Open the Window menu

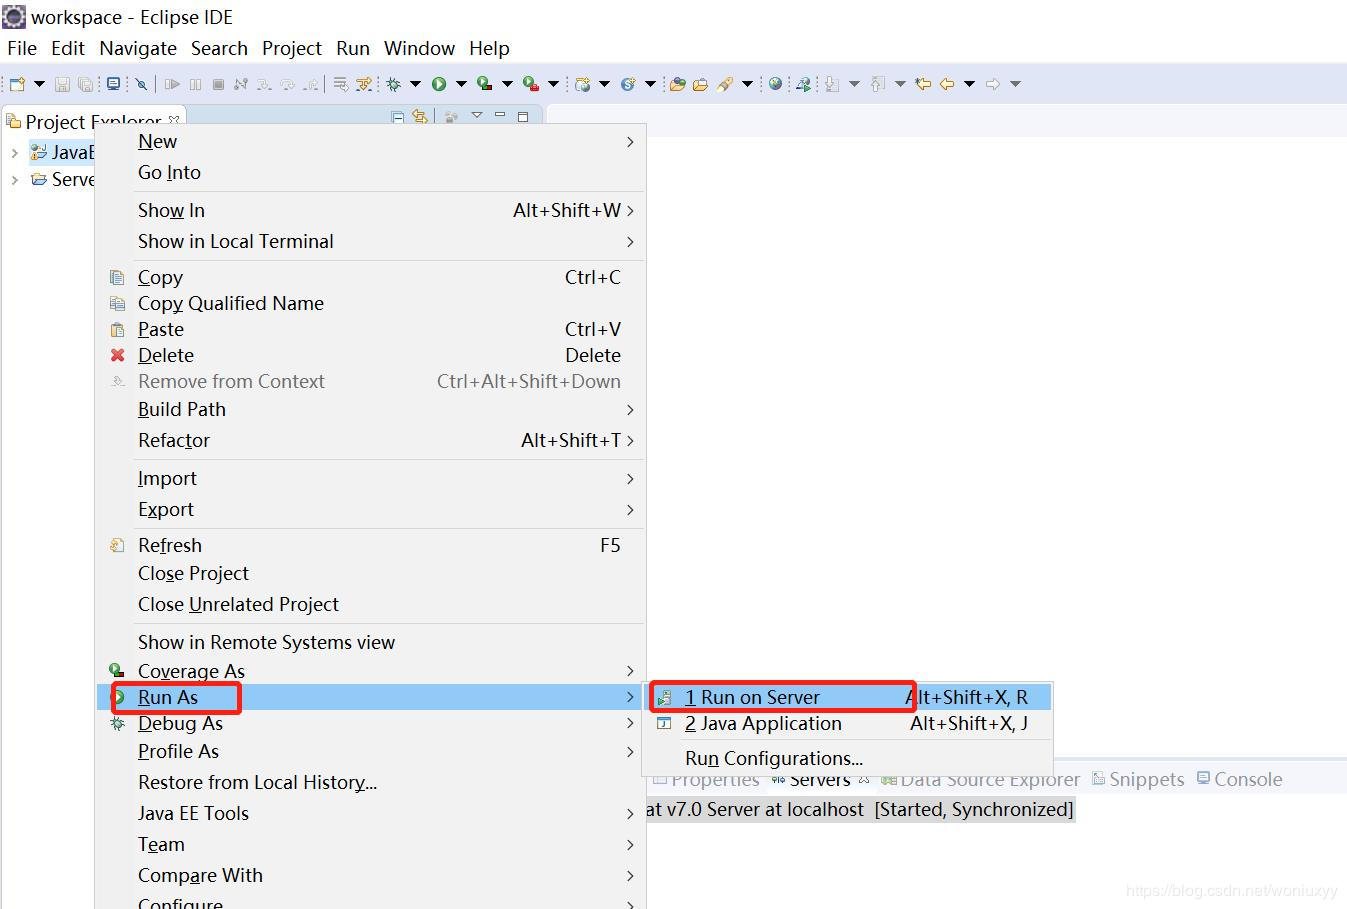point(420,48)
